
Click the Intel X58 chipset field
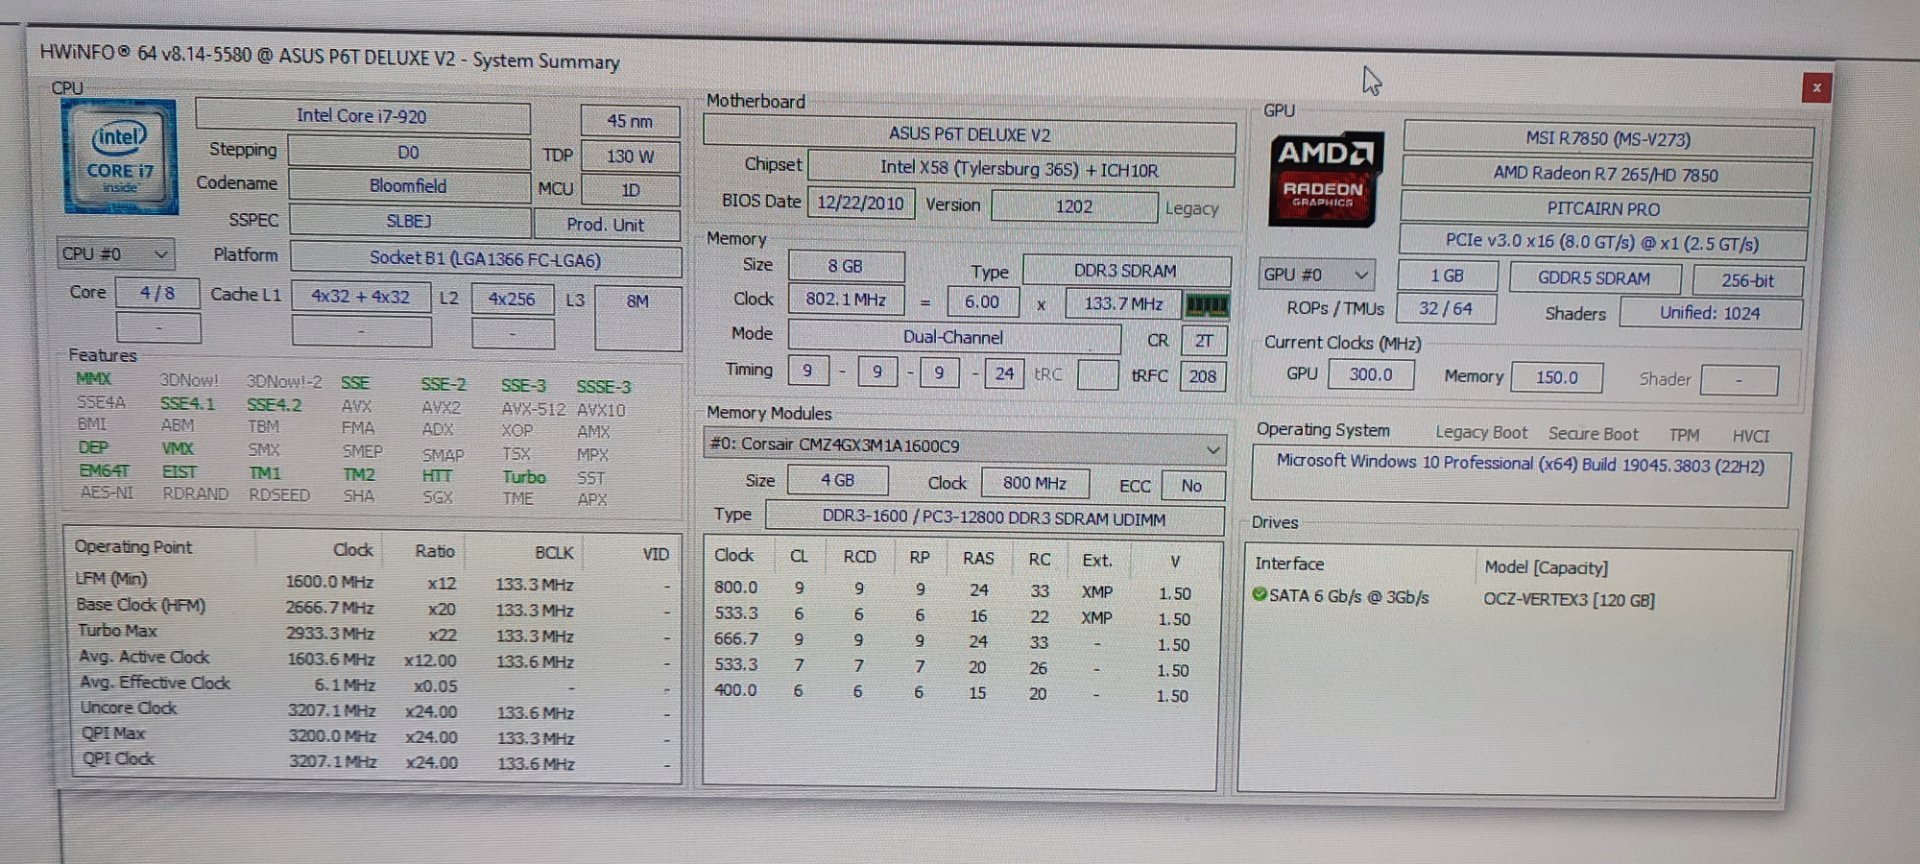pyautogui.click(x=1020, y=169)
